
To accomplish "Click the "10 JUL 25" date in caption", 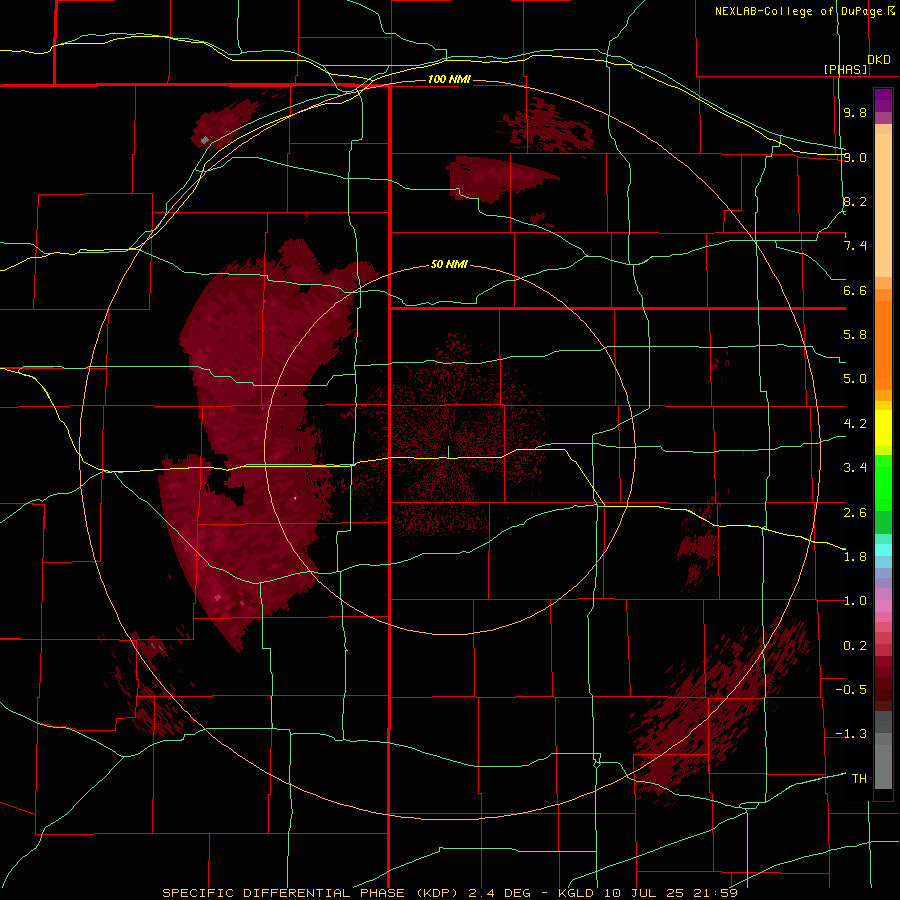I will tap(642, 893).
